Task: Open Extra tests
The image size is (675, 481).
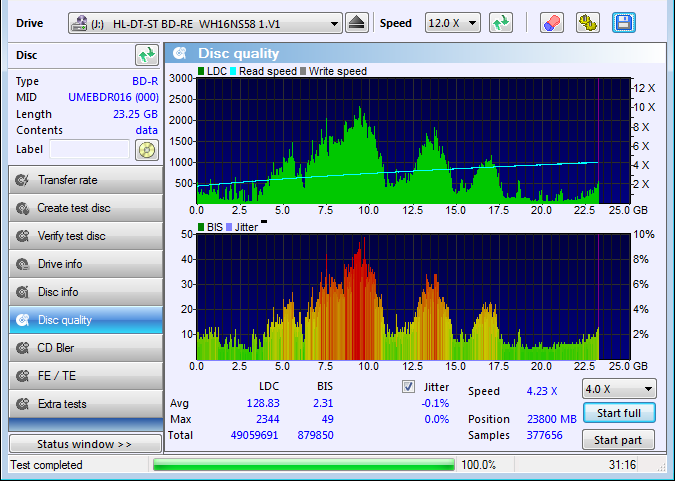Action: (x=86, y=404)
